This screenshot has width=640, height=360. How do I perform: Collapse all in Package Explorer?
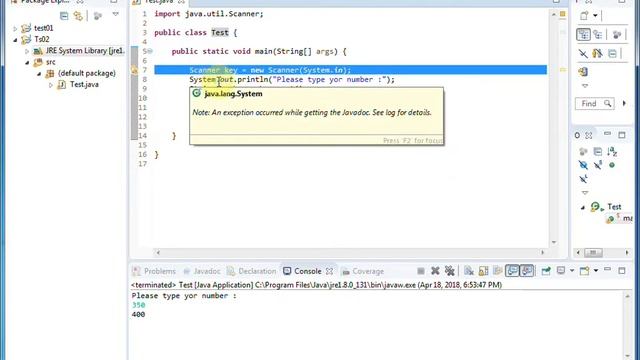pos(64,16)
